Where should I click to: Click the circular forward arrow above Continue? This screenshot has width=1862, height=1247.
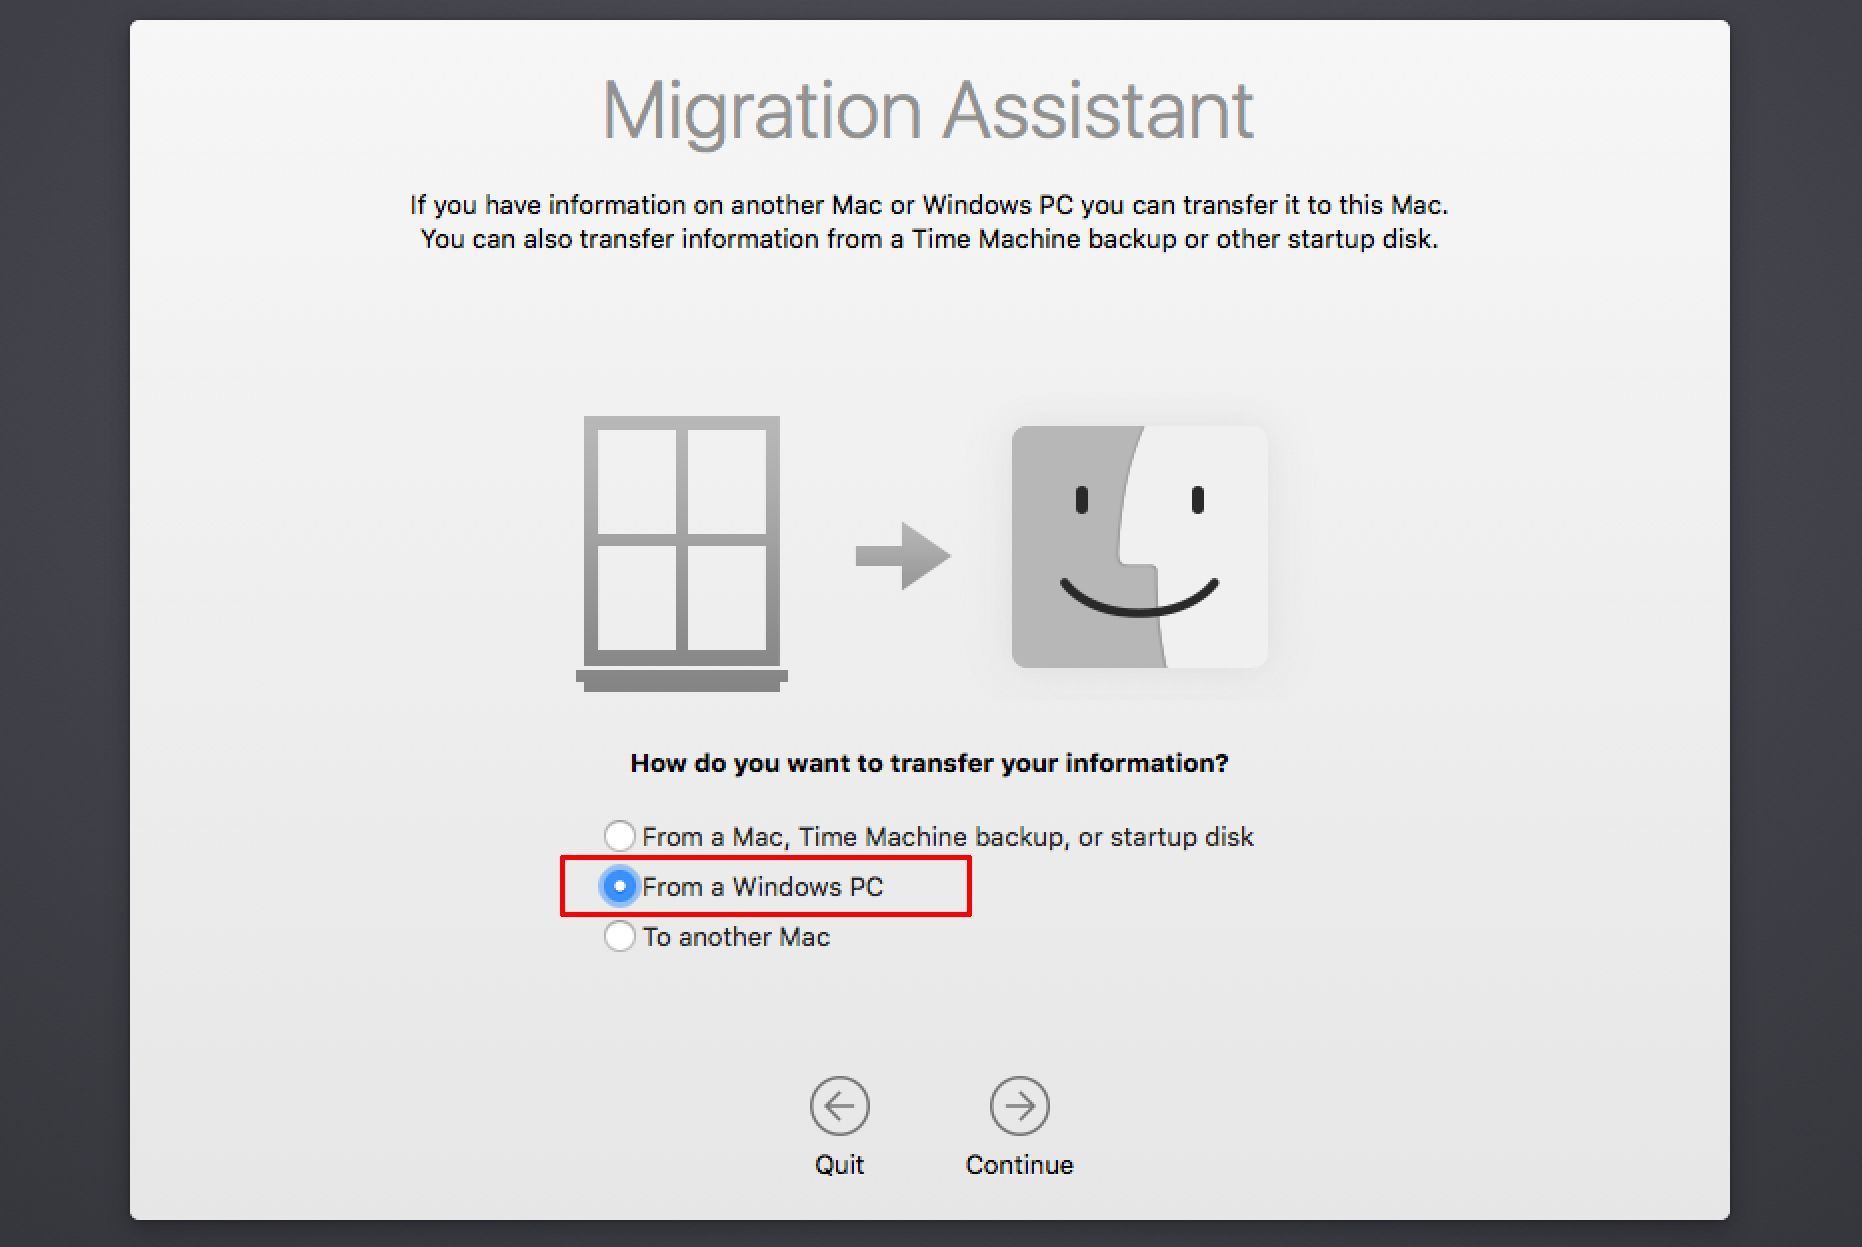pyautogui.click(x=1019, y=1107)
